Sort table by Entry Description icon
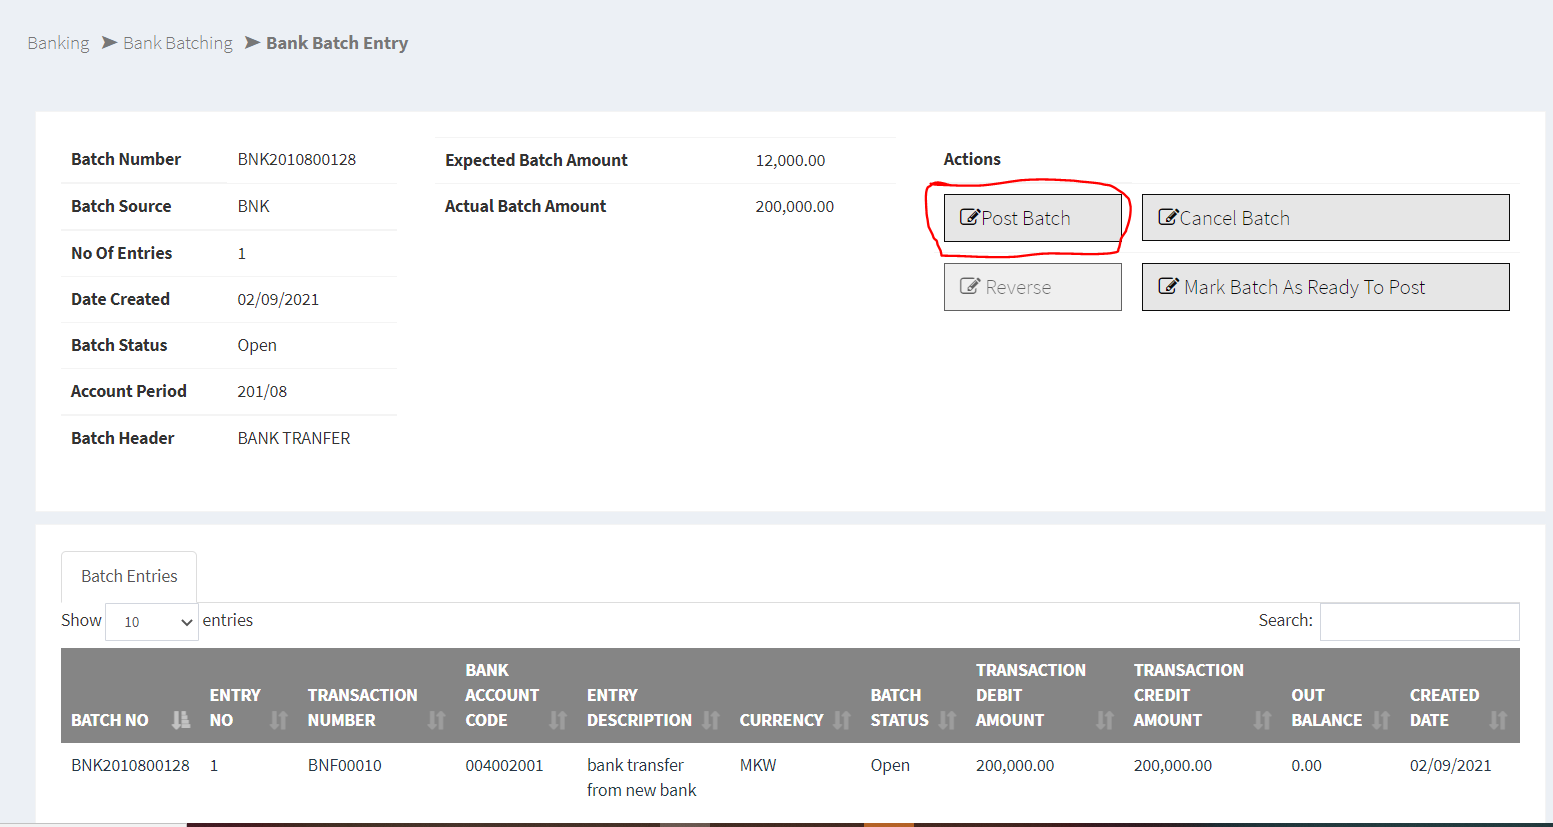The height and width of the screenshot is (827, 1553). 711,720
